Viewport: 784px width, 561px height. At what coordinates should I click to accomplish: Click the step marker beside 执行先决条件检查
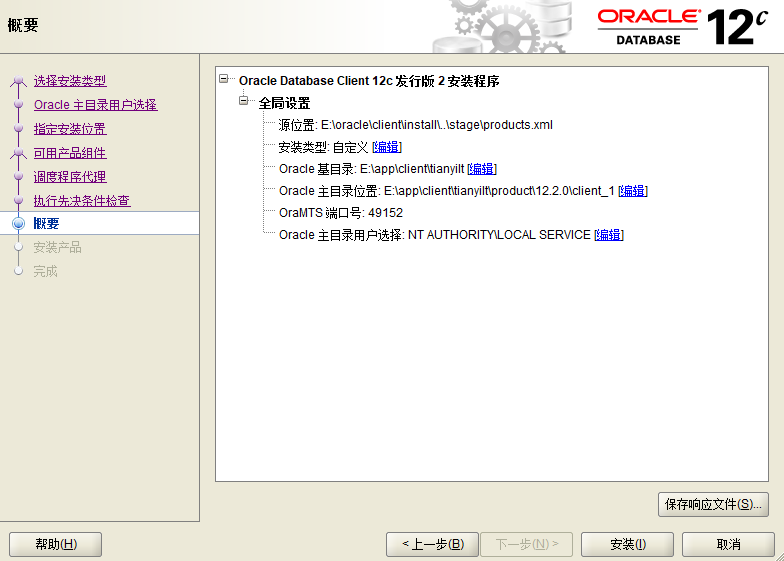[18, 200]
